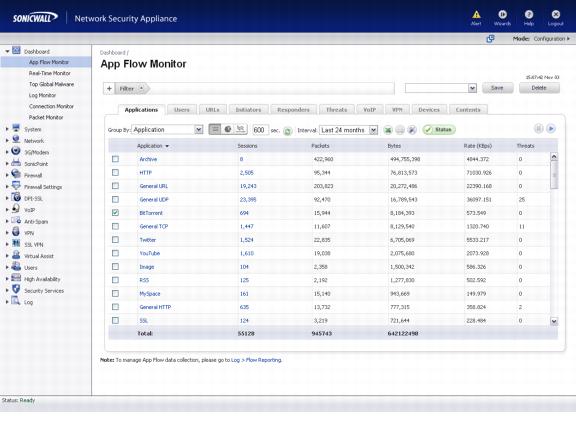Check the General UDP row checkbox

point(115,199)
